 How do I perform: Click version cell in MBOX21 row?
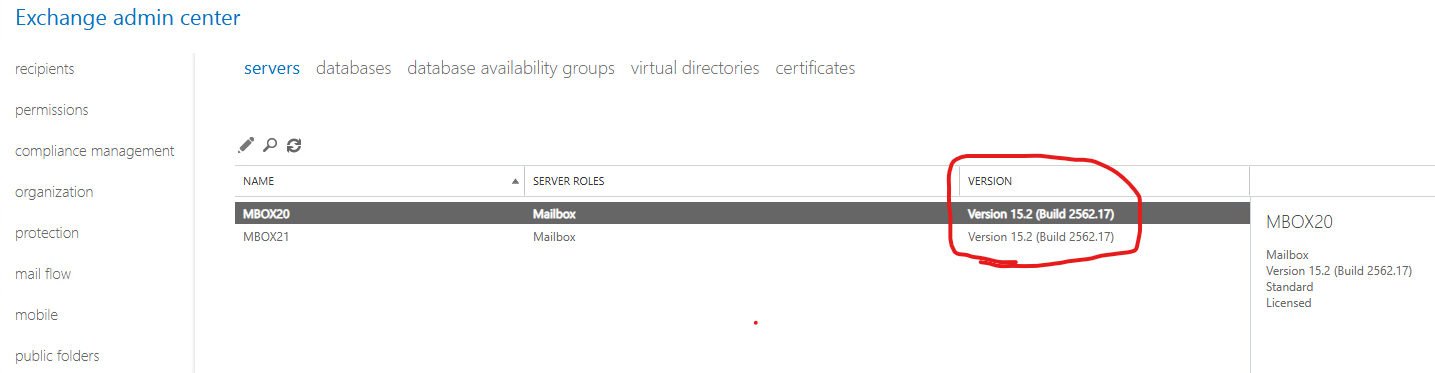[x=1041, y=237]
